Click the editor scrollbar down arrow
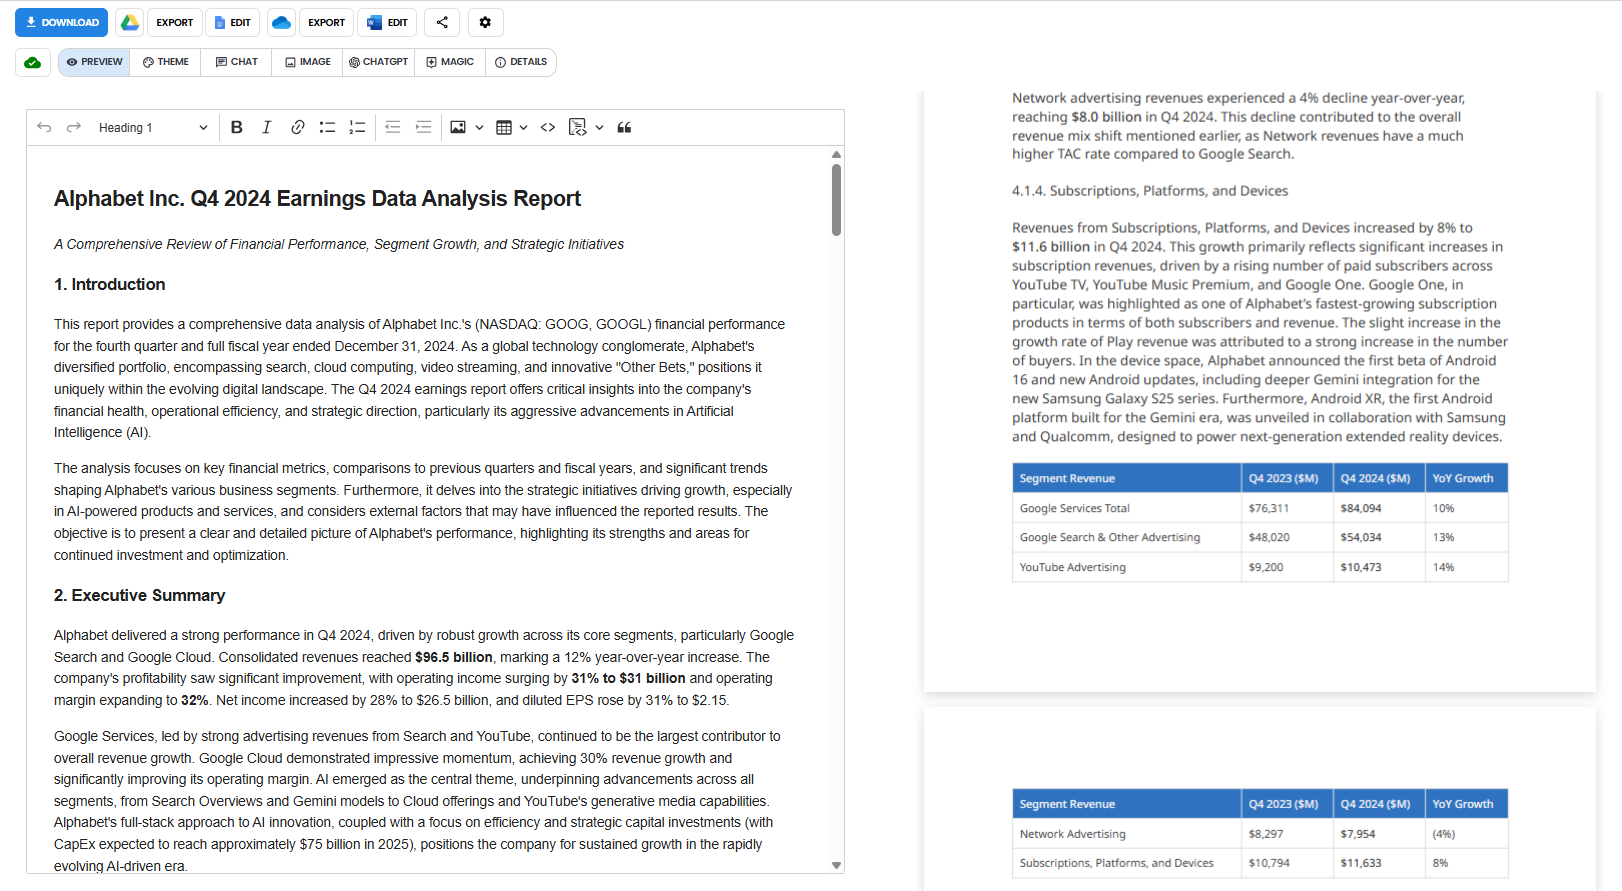Viewport: 1622px width, 891px height. tap(836, 865)
